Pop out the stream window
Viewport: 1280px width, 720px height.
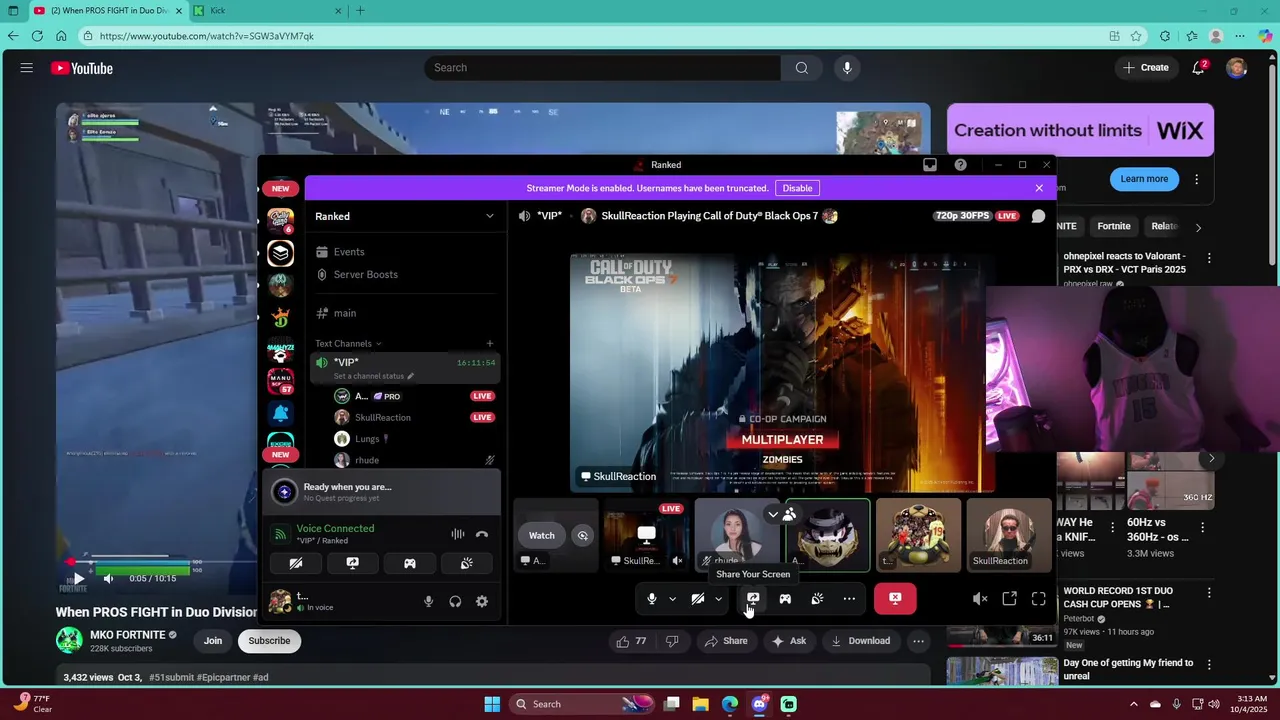point(1010,599)
